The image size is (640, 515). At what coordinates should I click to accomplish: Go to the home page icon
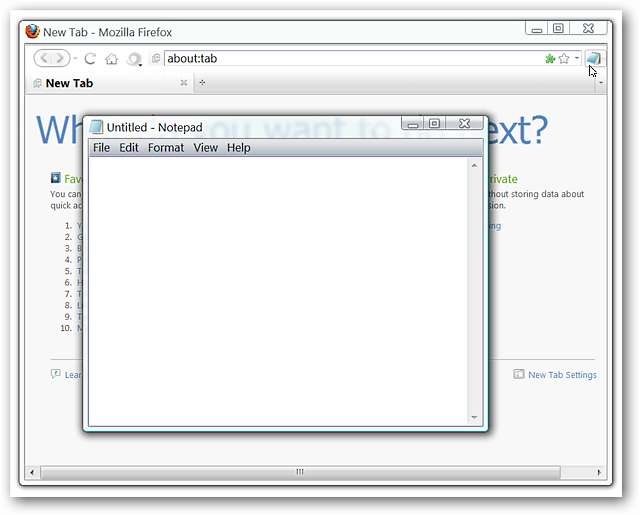point(111,60)
